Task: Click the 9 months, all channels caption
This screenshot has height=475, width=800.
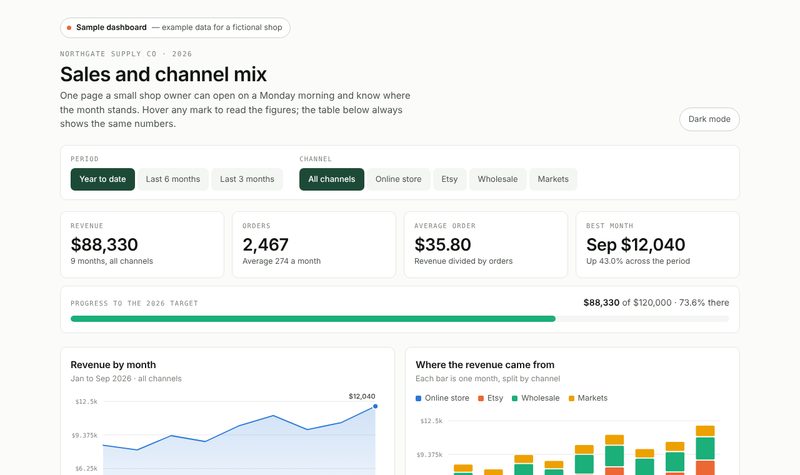Action: click(112, 261)
